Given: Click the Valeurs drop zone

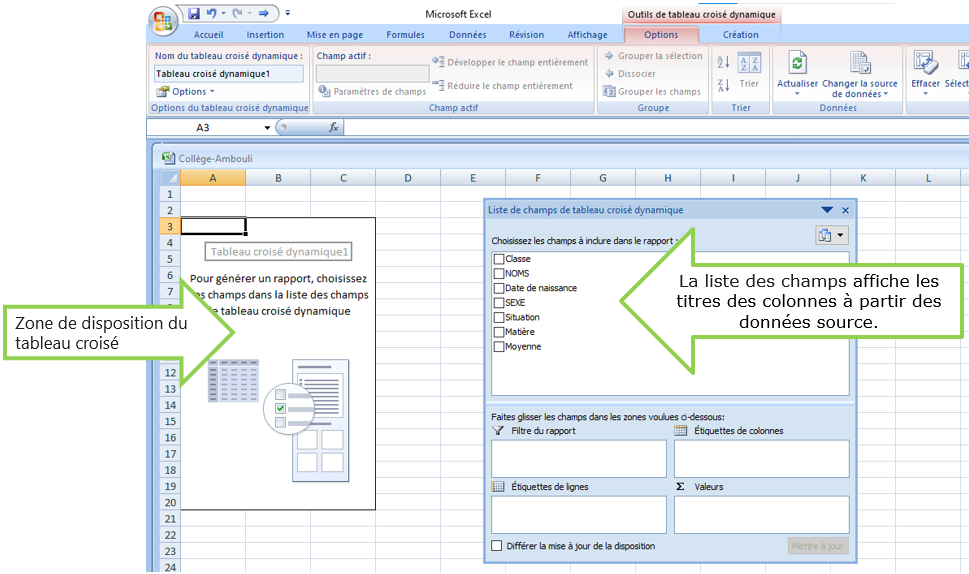Looking at the screenshot, I should pos(762,514).
